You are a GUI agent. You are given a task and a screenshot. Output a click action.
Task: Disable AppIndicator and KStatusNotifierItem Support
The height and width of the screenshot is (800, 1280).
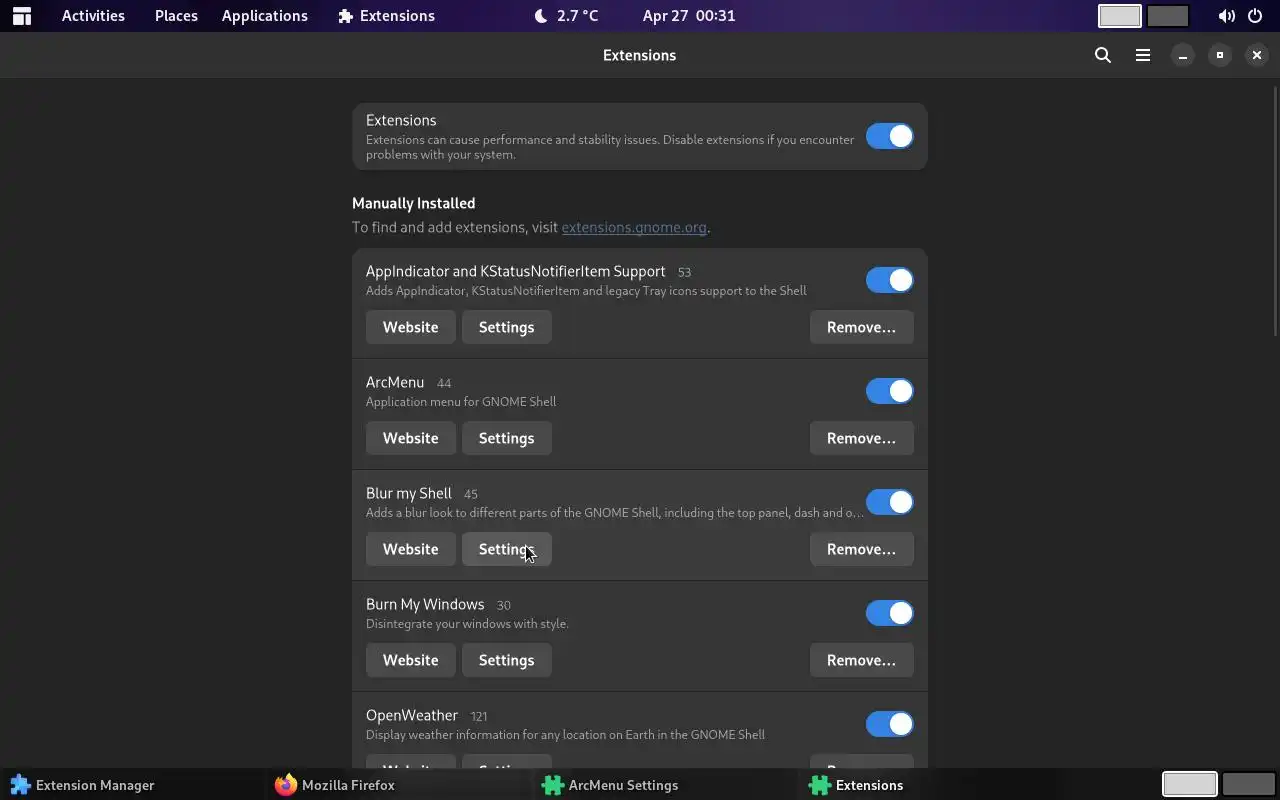click(890, 280)
